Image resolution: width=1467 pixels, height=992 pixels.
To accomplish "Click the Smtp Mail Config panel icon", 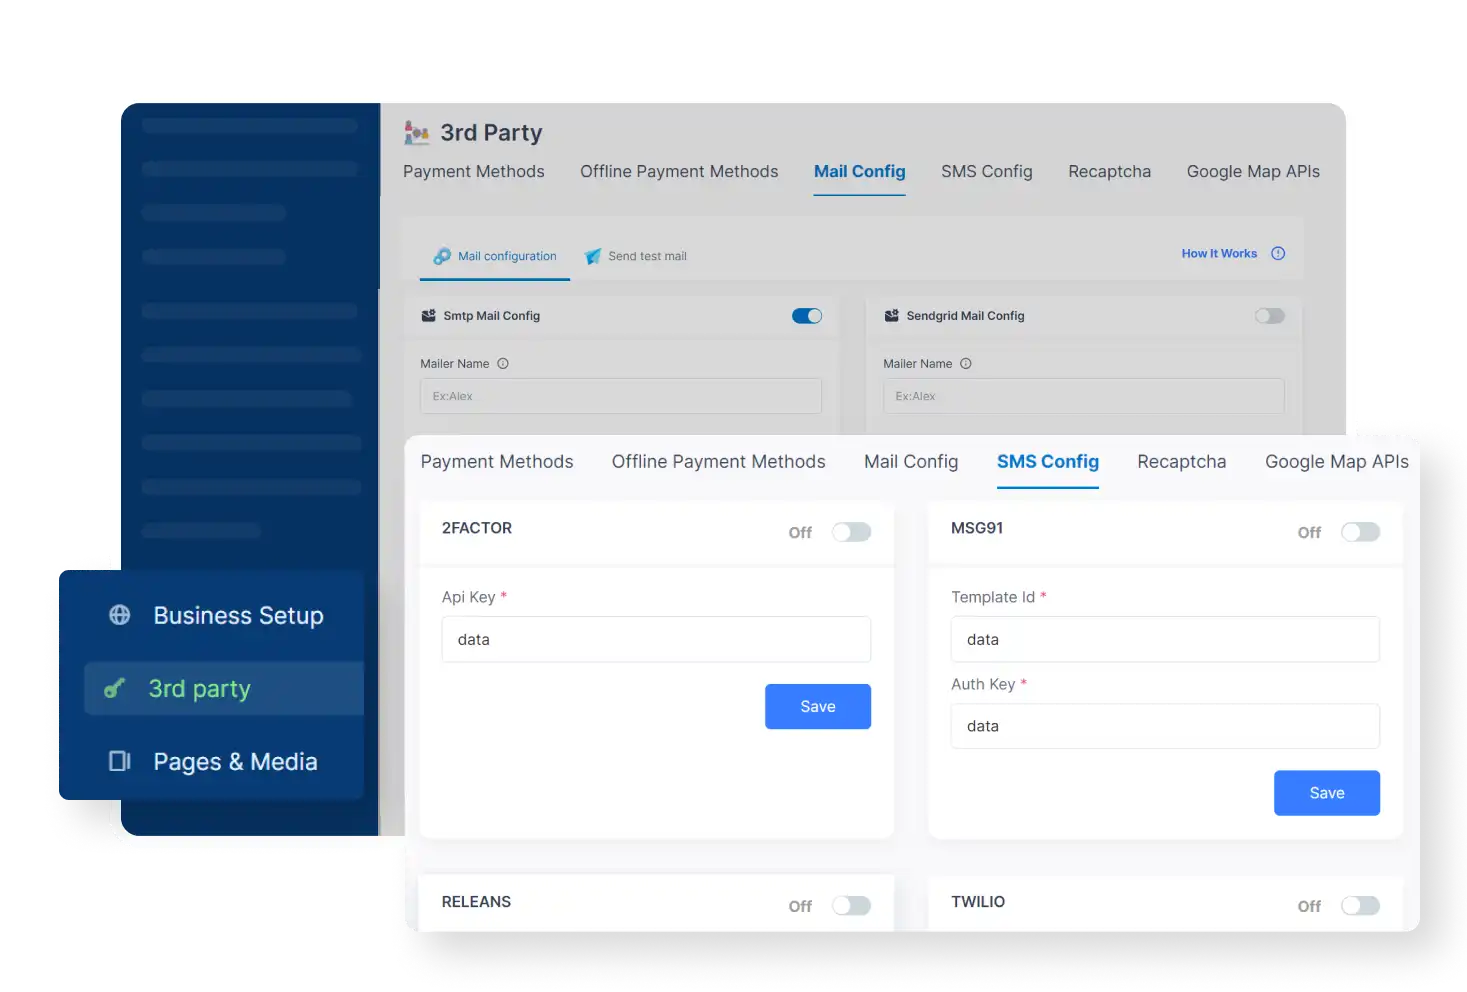I will click(427, 315).
